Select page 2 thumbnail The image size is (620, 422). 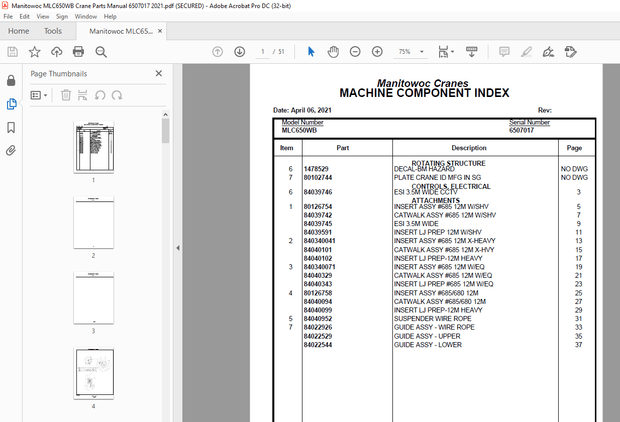tap(94, 223)
